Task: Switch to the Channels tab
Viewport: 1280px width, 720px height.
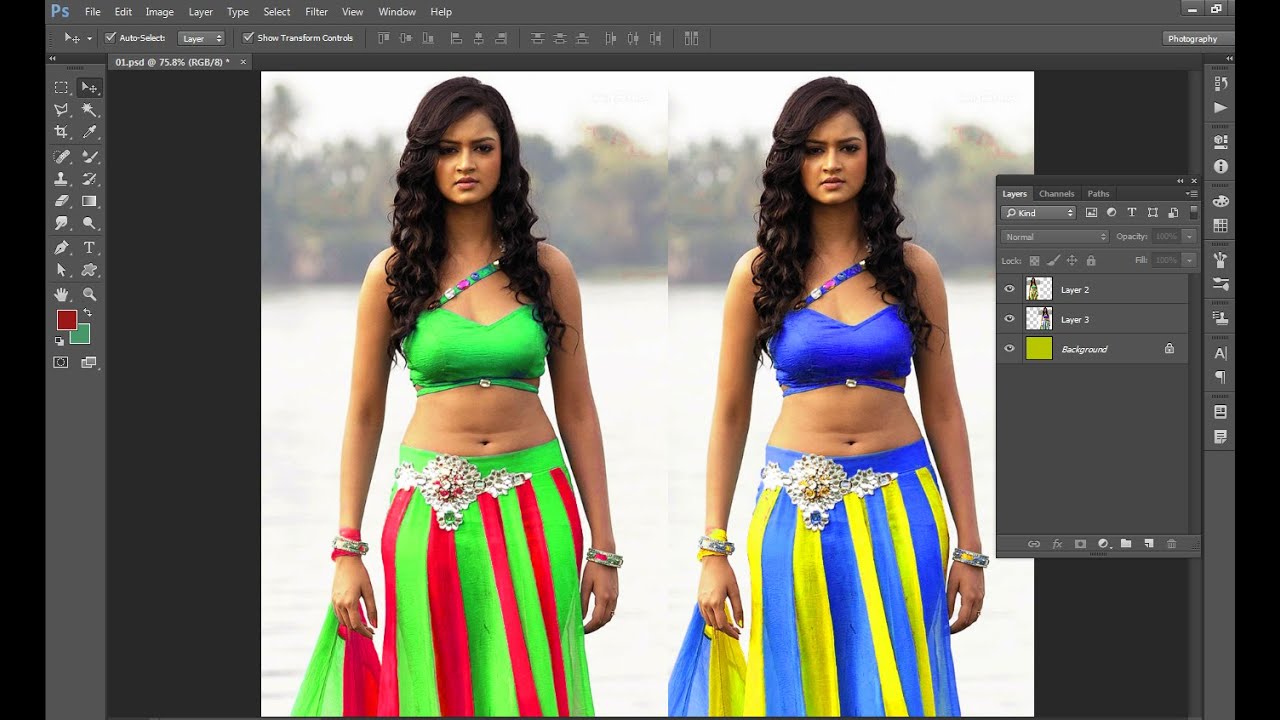Action: click(1056, 194)
